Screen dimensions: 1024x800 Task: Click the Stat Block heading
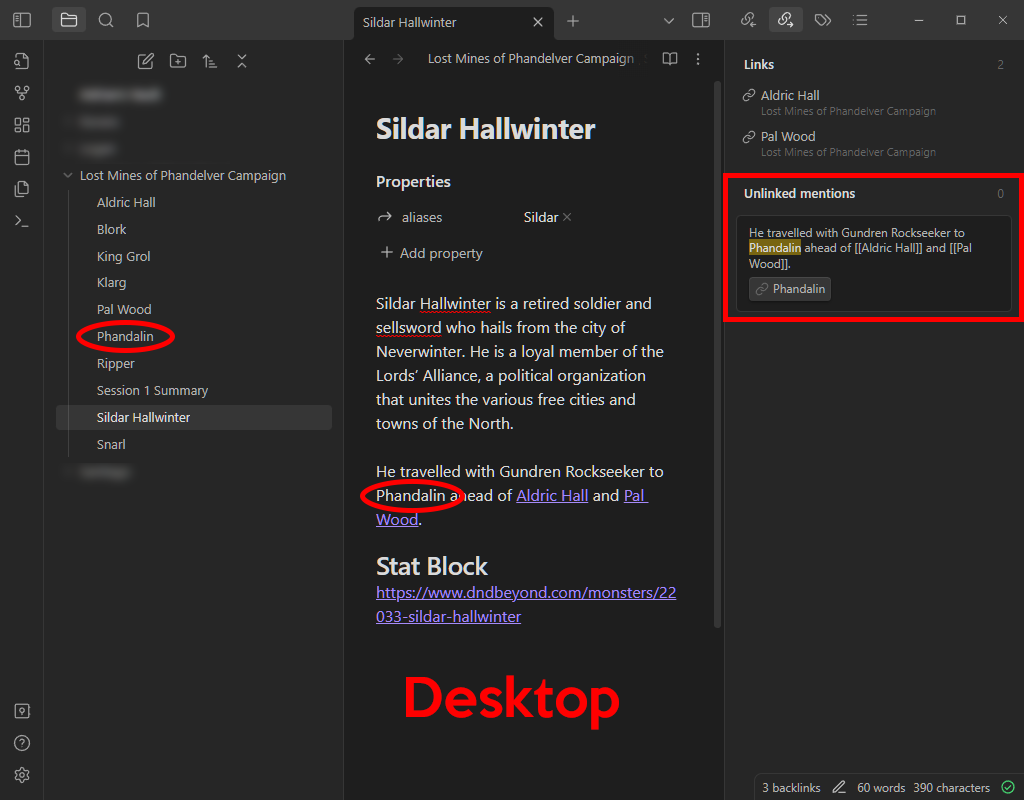pos(432,566)
